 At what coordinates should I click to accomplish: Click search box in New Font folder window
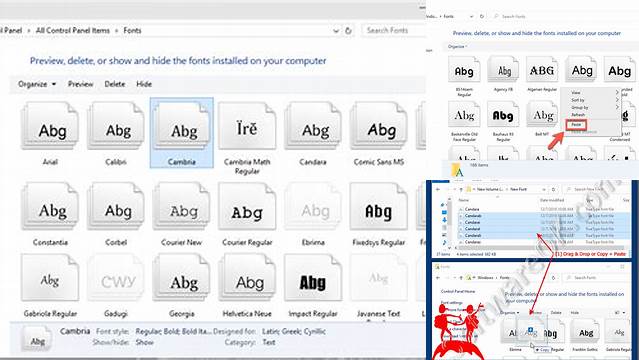pyautogui.click(x=596, y=189)
